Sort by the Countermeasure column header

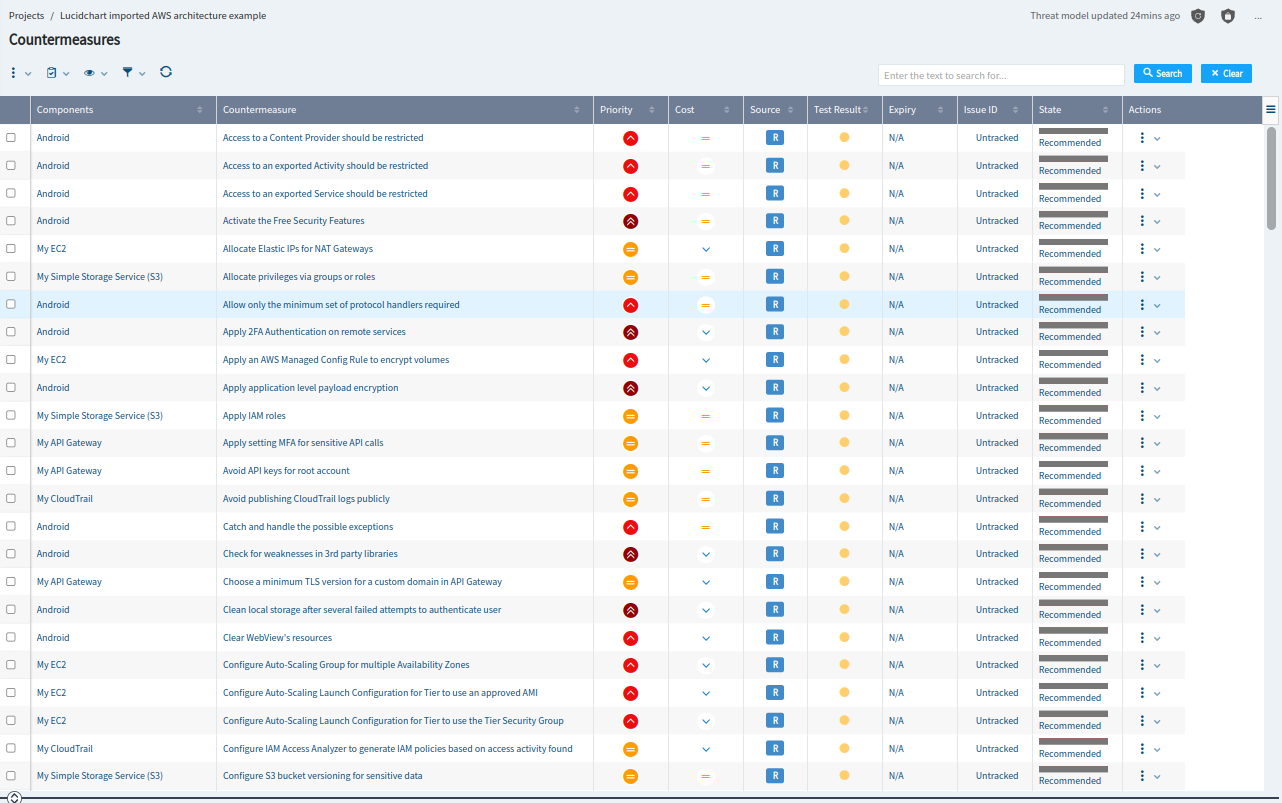[x=403, y=110]
